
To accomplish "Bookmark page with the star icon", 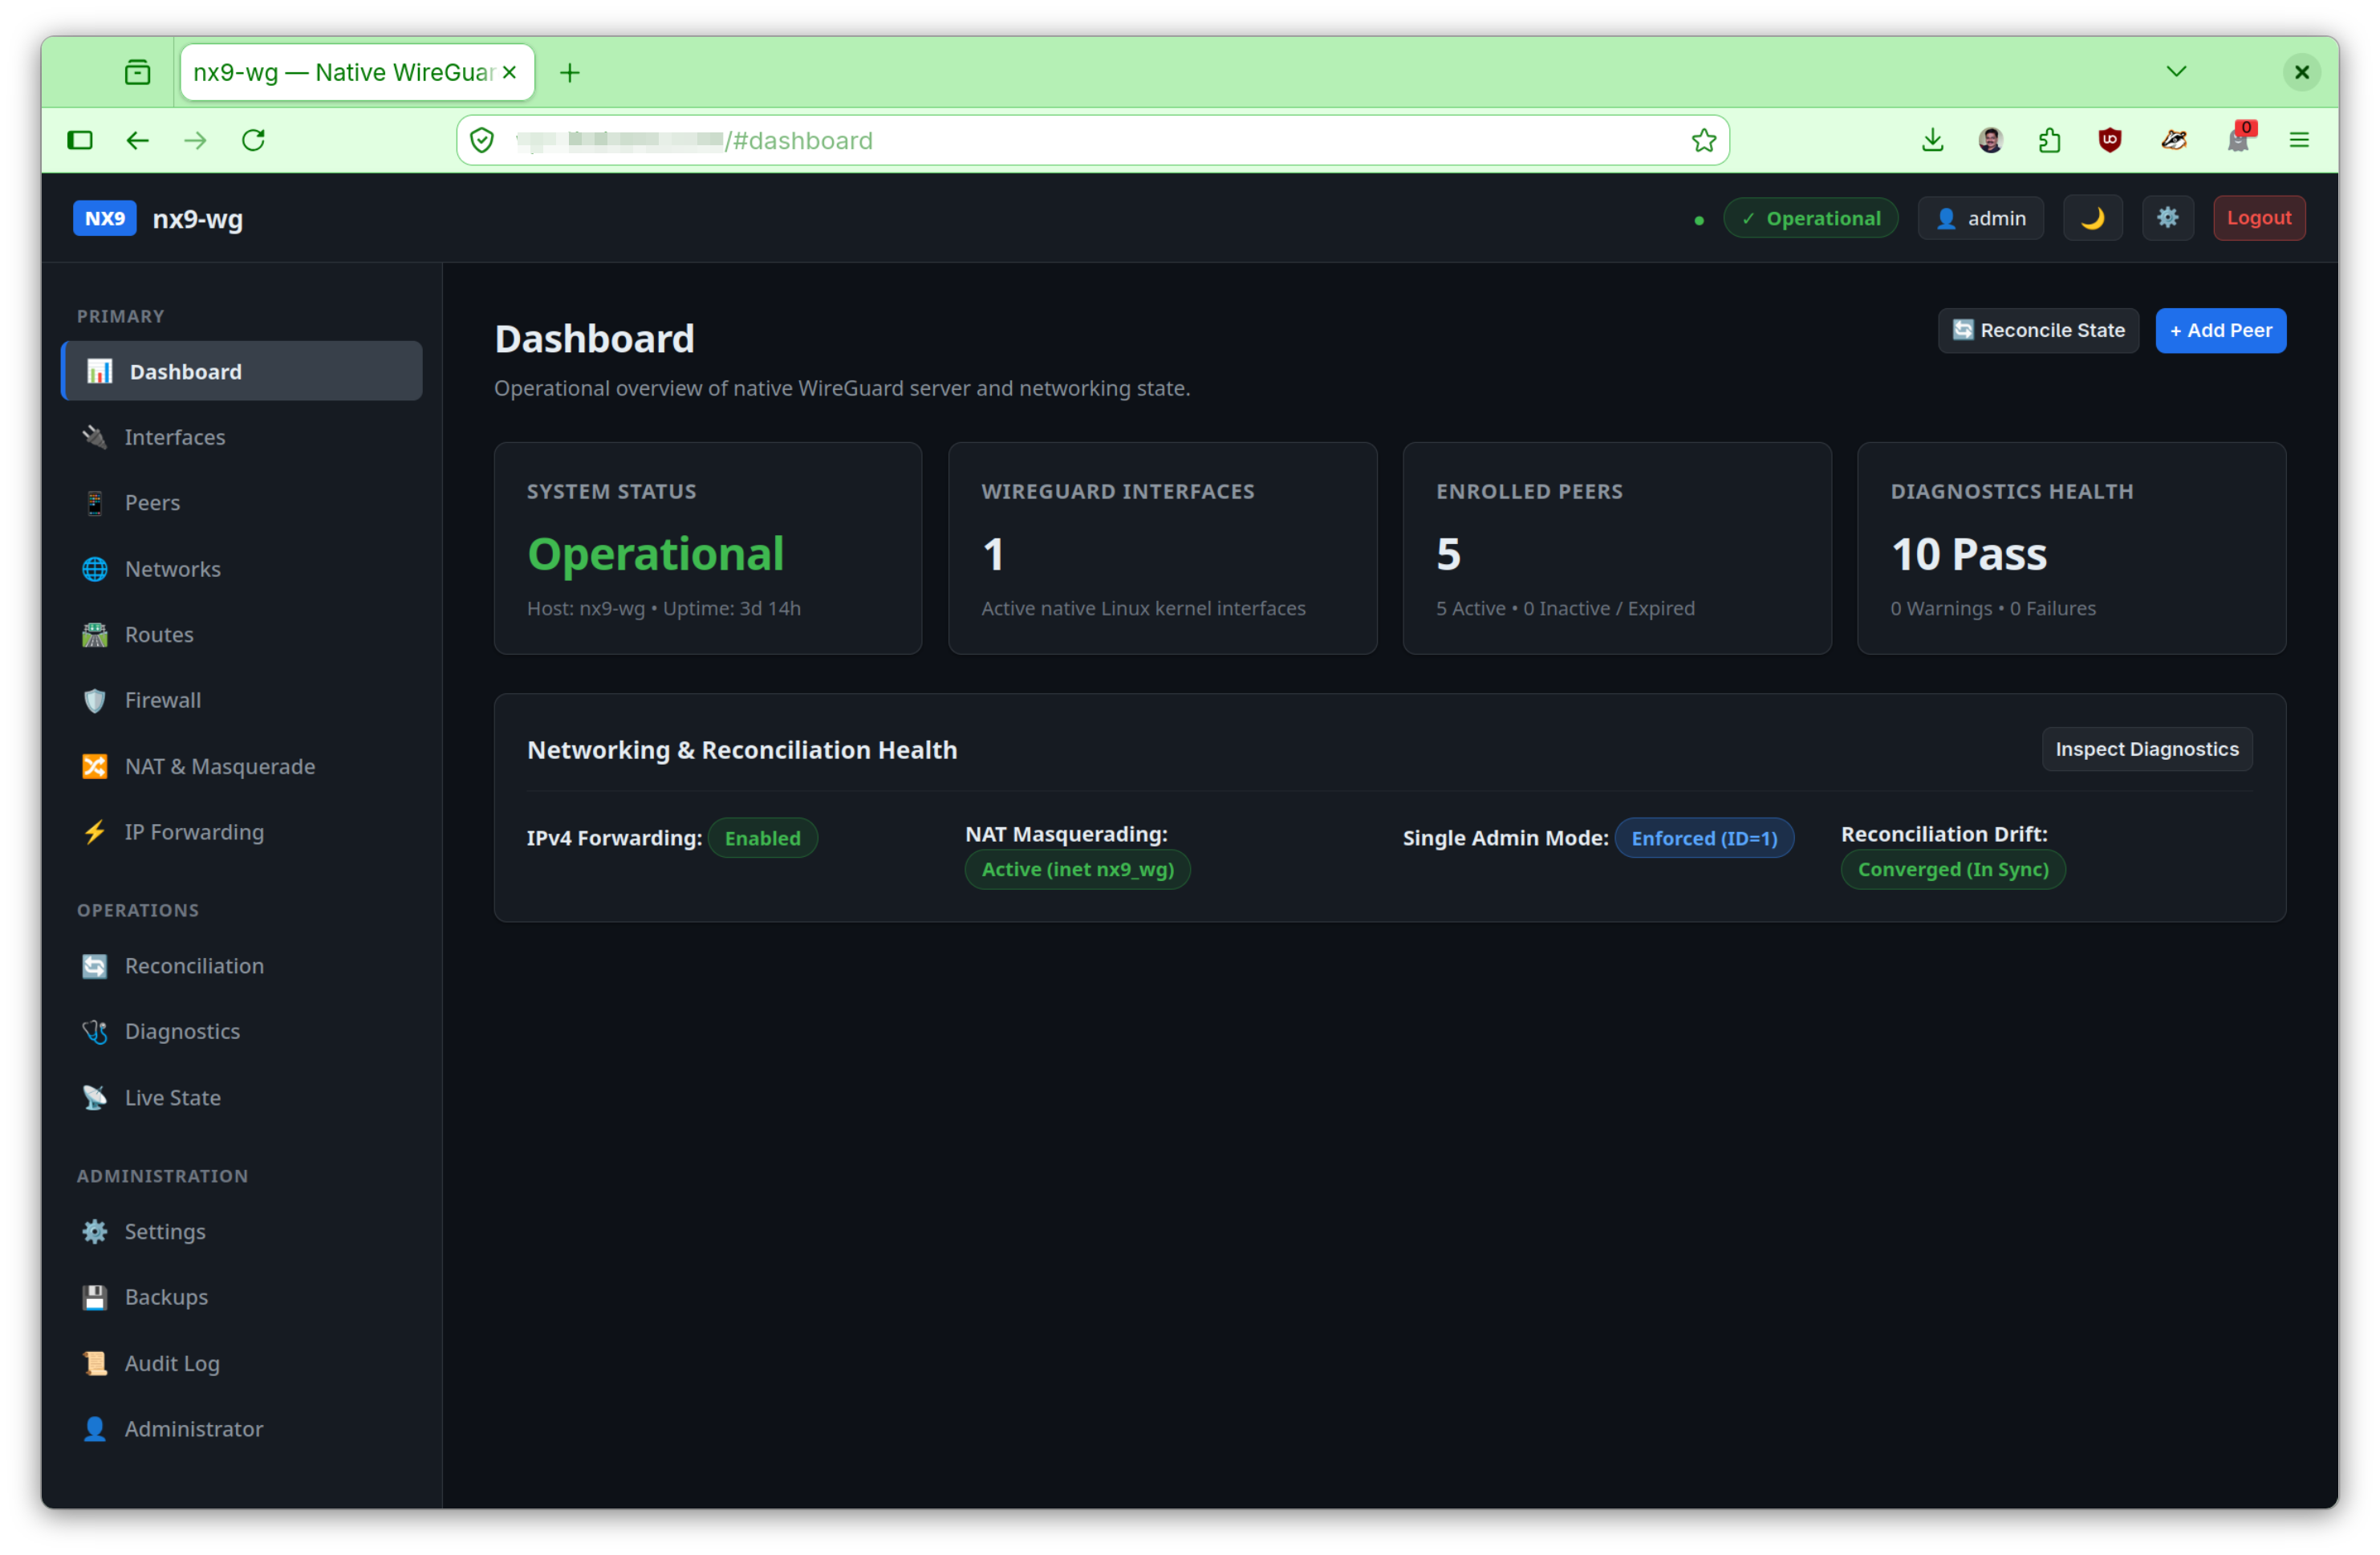I will 1703,140.
